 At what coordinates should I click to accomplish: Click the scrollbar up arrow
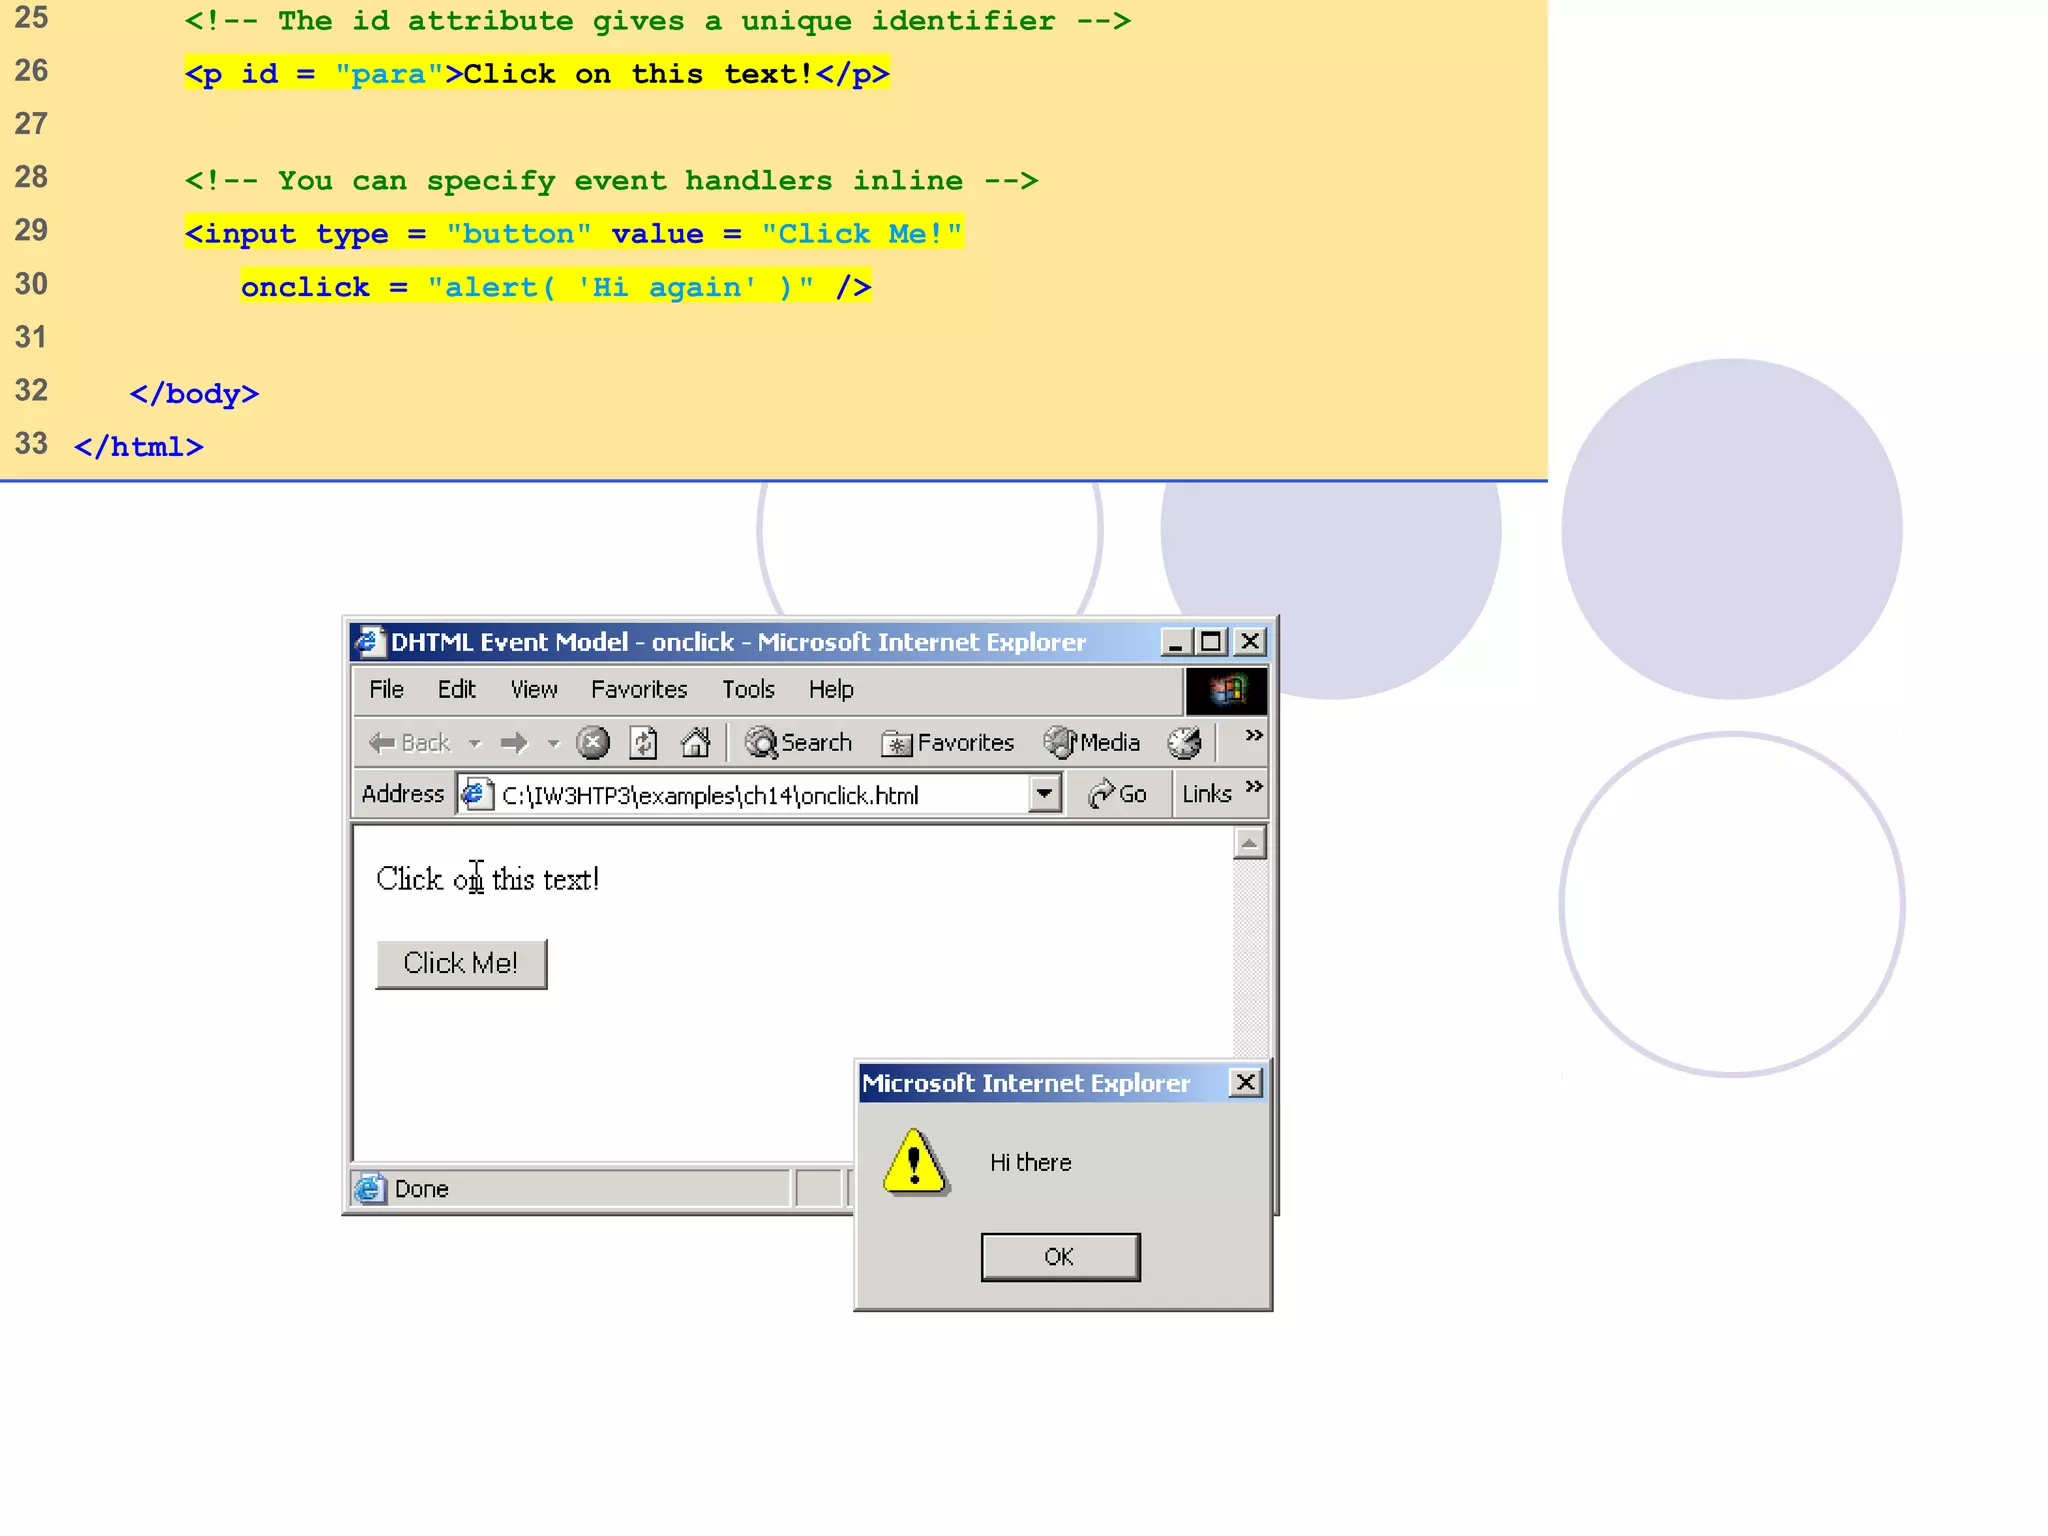click(1249, 843)
